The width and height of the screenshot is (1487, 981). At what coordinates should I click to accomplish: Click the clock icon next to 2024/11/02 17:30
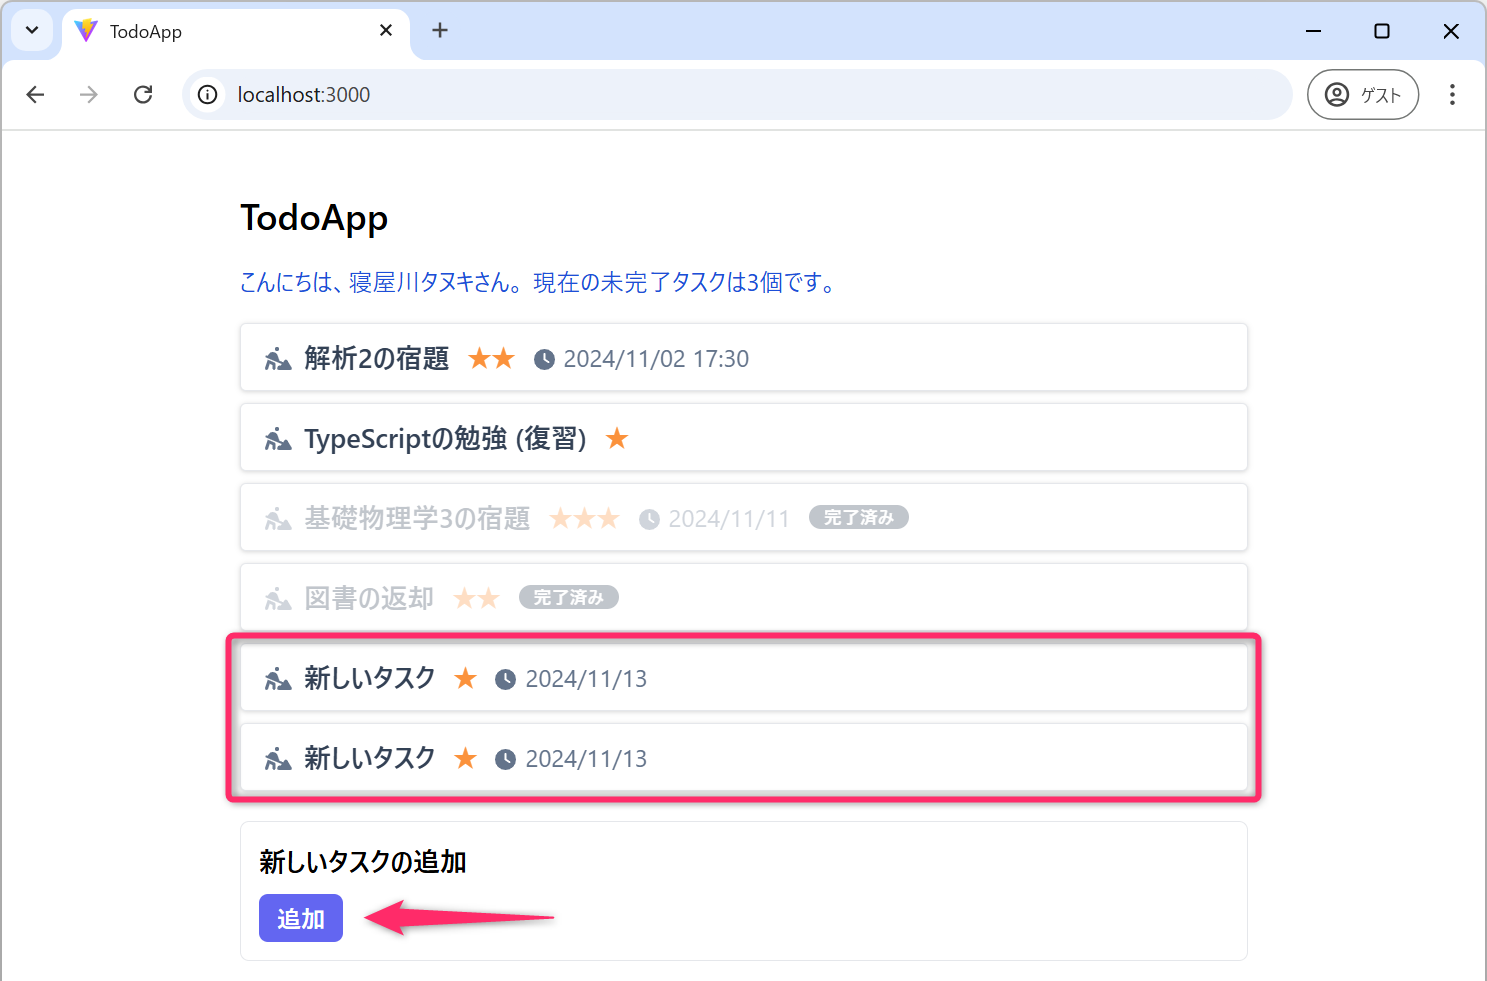pyautogui.click(x=544, y=359)
